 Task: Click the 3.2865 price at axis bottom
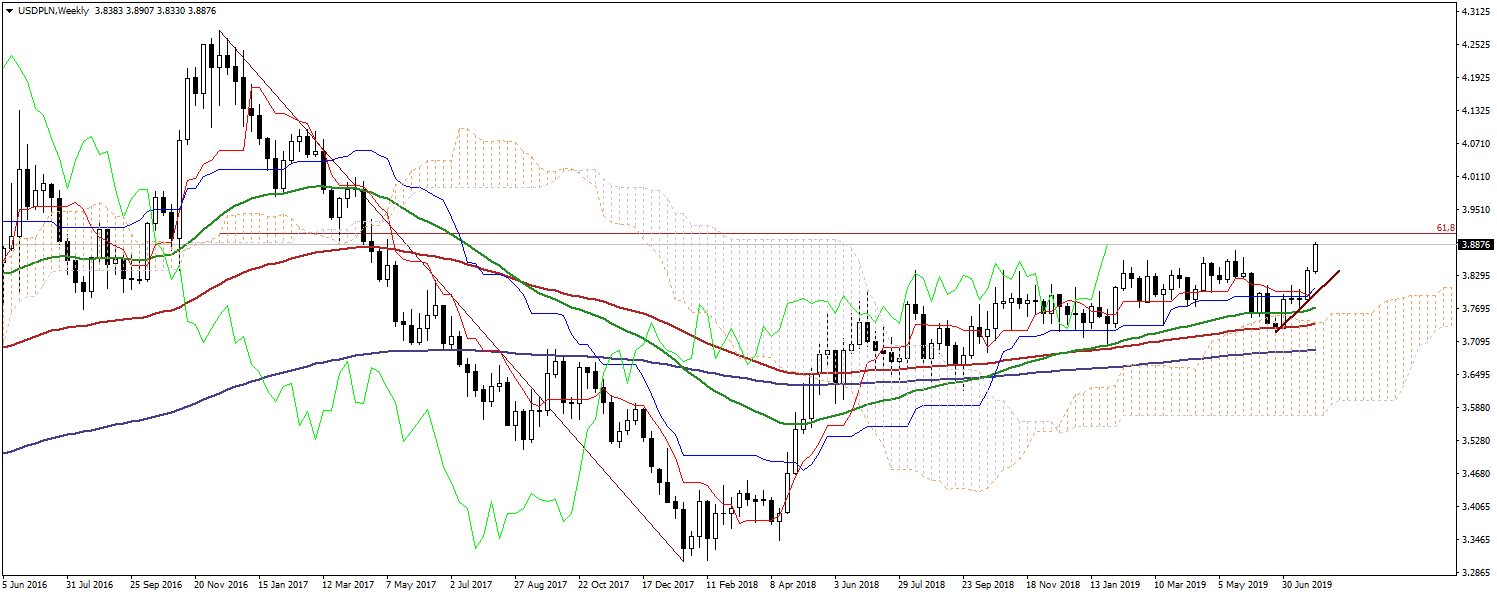1471,573
